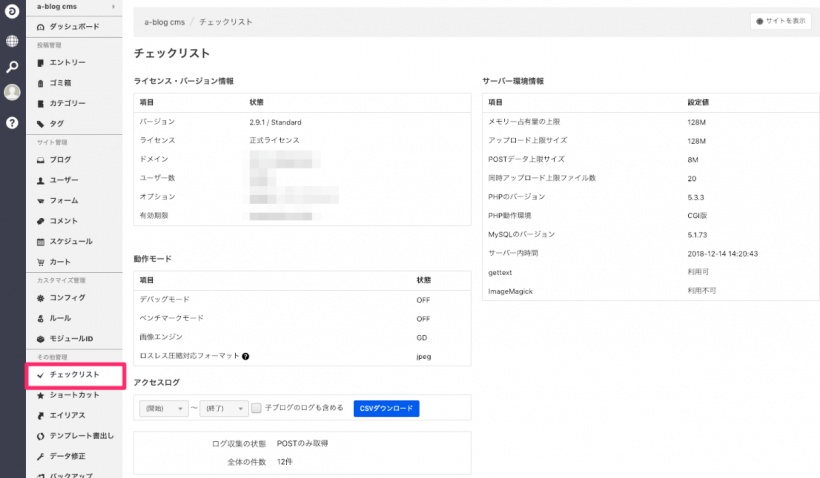The height and width of the screenshot is (478, 820).
Task: Open the (開始) start date dropdown
Action: [x=163, y=408]
